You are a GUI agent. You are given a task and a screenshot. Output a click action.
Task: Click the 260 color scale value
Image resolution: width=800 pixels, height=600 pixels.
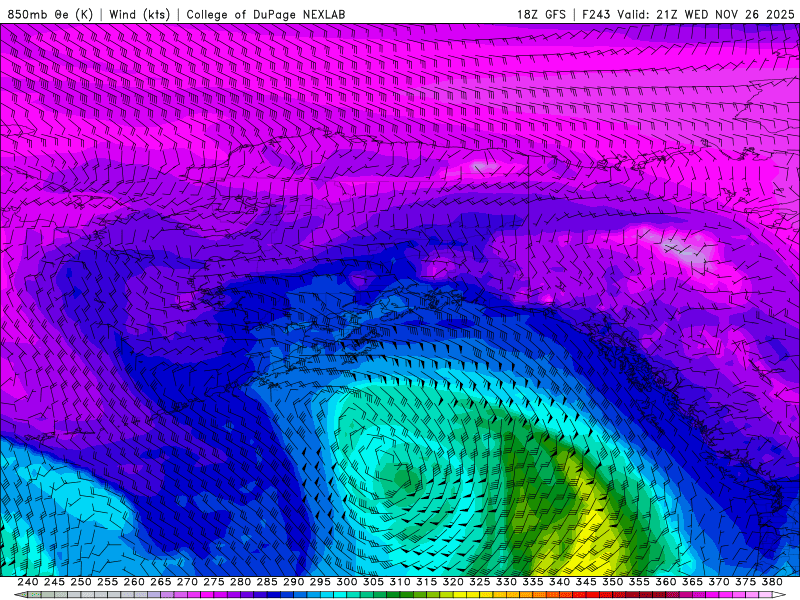134,582
